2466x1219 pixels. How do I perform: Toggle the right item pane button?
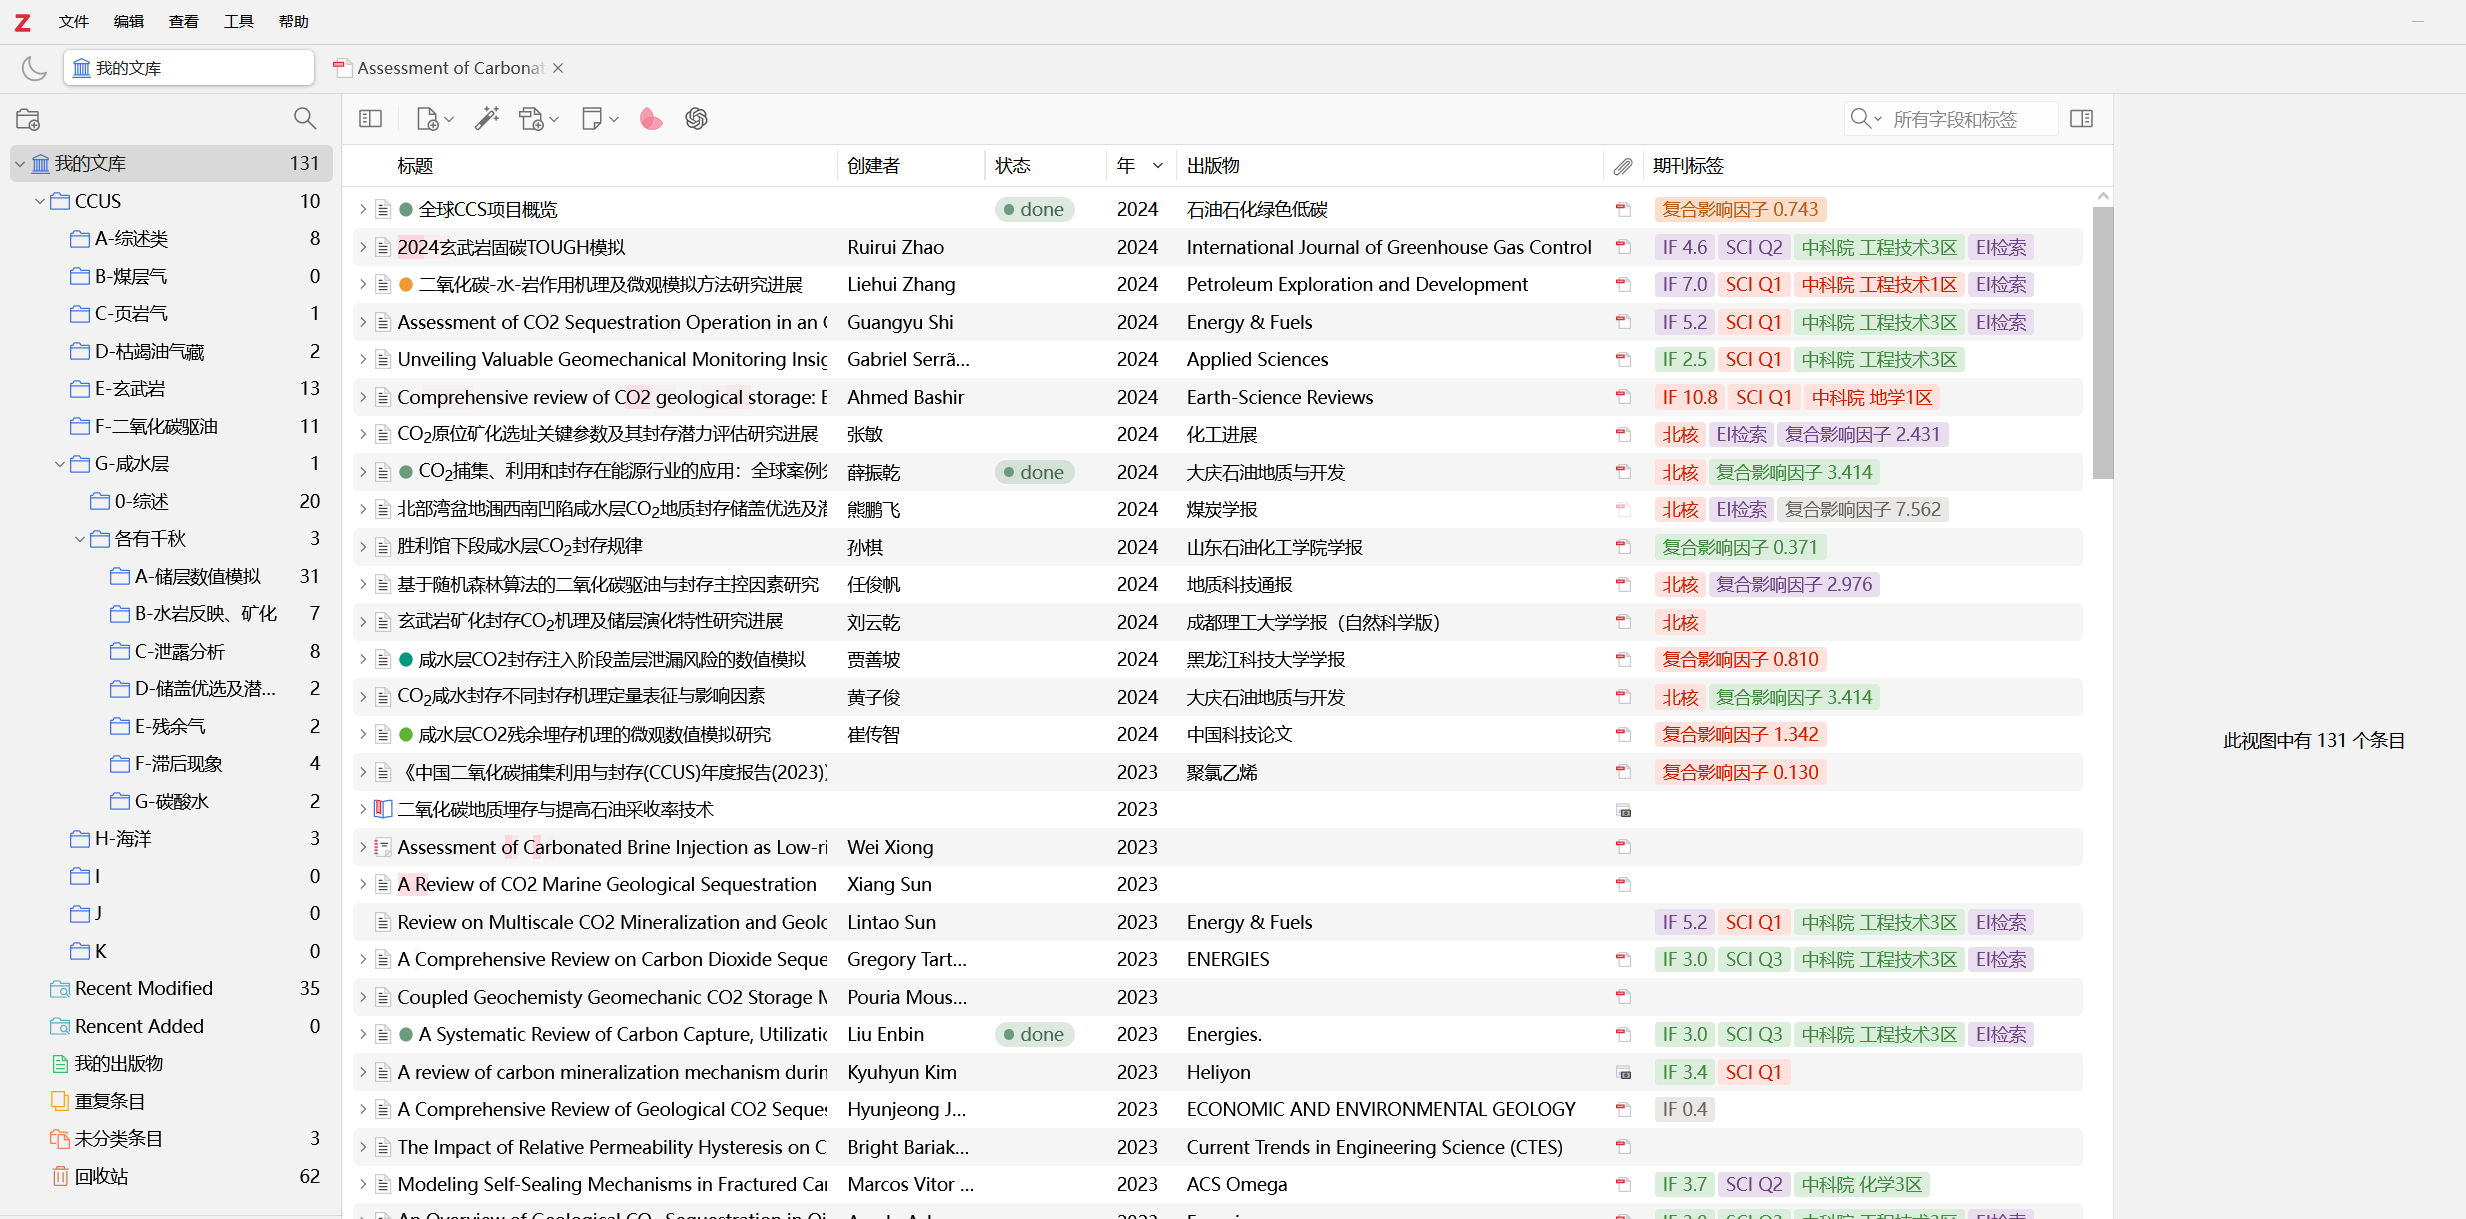point(2082,119)
